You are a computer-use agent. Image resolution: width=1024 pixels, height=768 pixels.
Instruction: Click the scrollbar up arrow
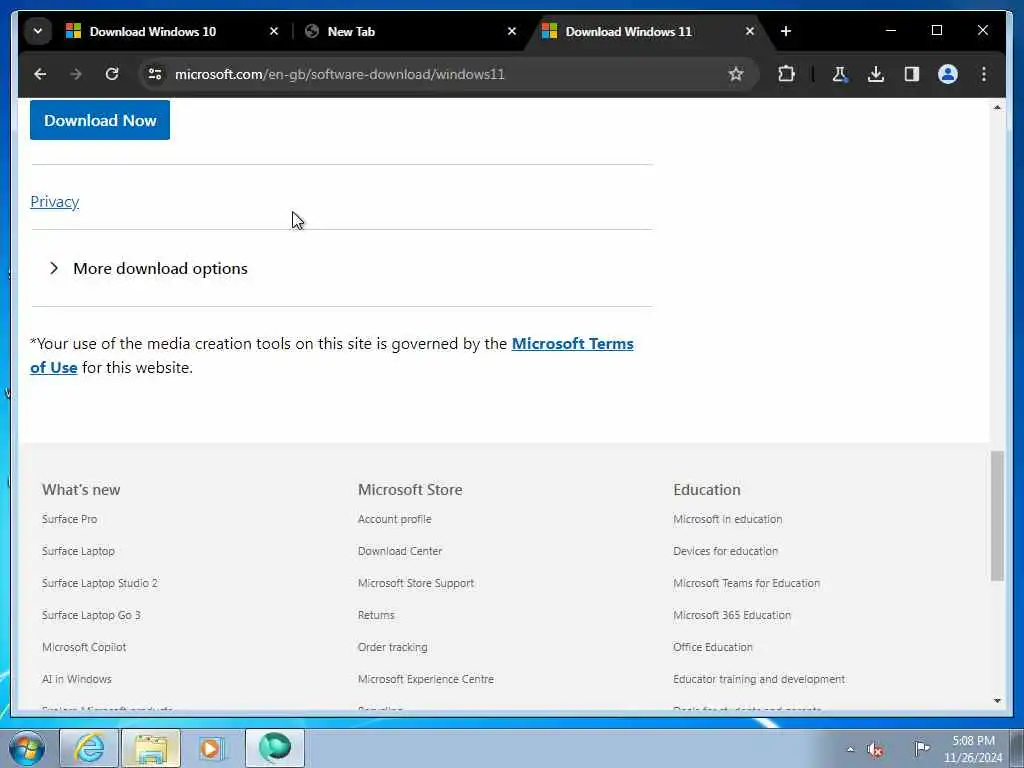[x=997, y=107]
